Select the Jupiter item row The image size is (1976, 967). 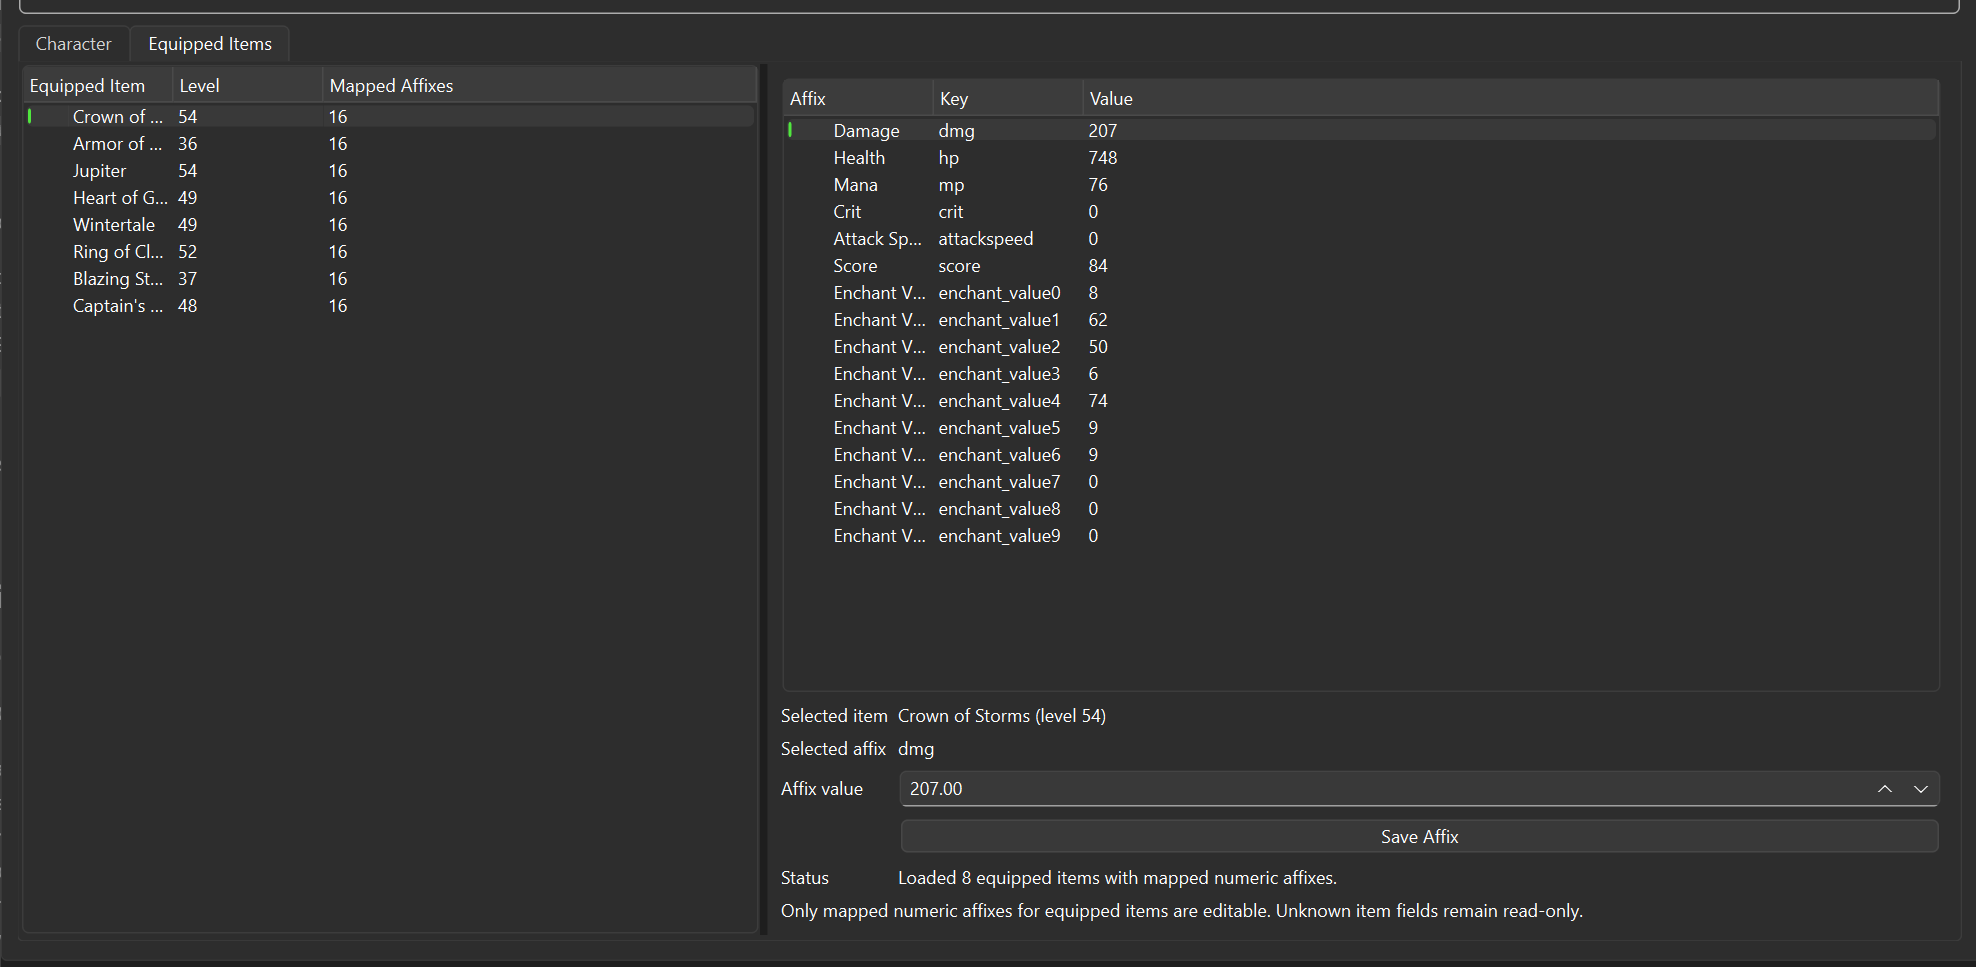pos(100,171)
